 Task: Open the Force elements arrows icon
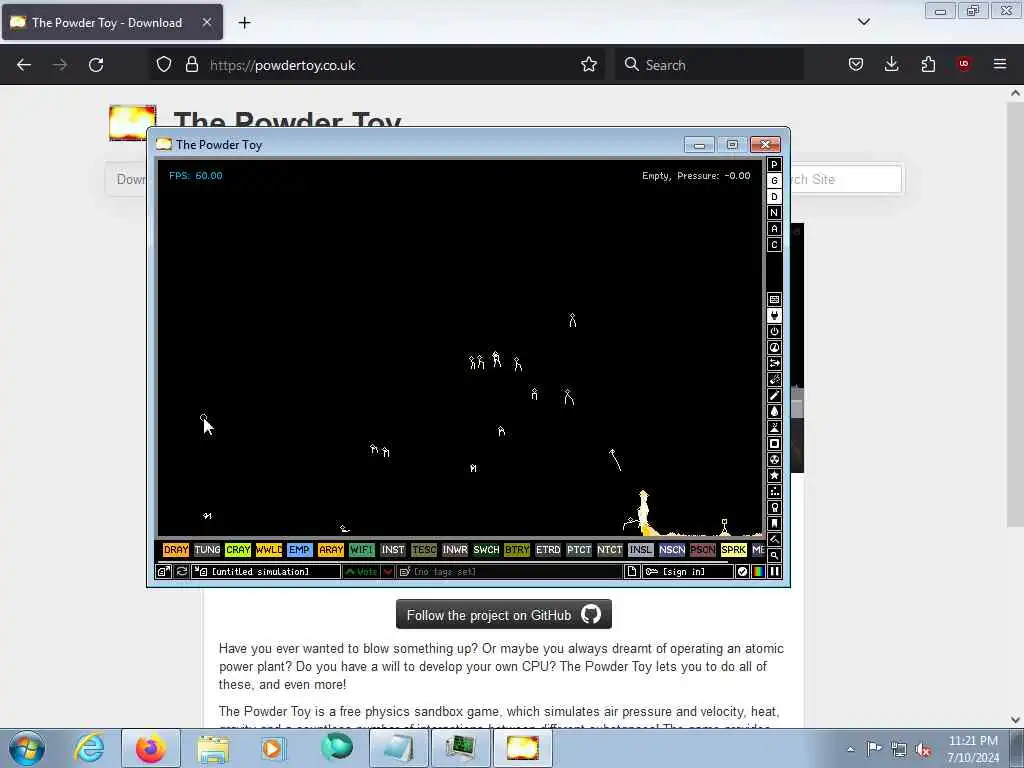(x=774, y=363)
